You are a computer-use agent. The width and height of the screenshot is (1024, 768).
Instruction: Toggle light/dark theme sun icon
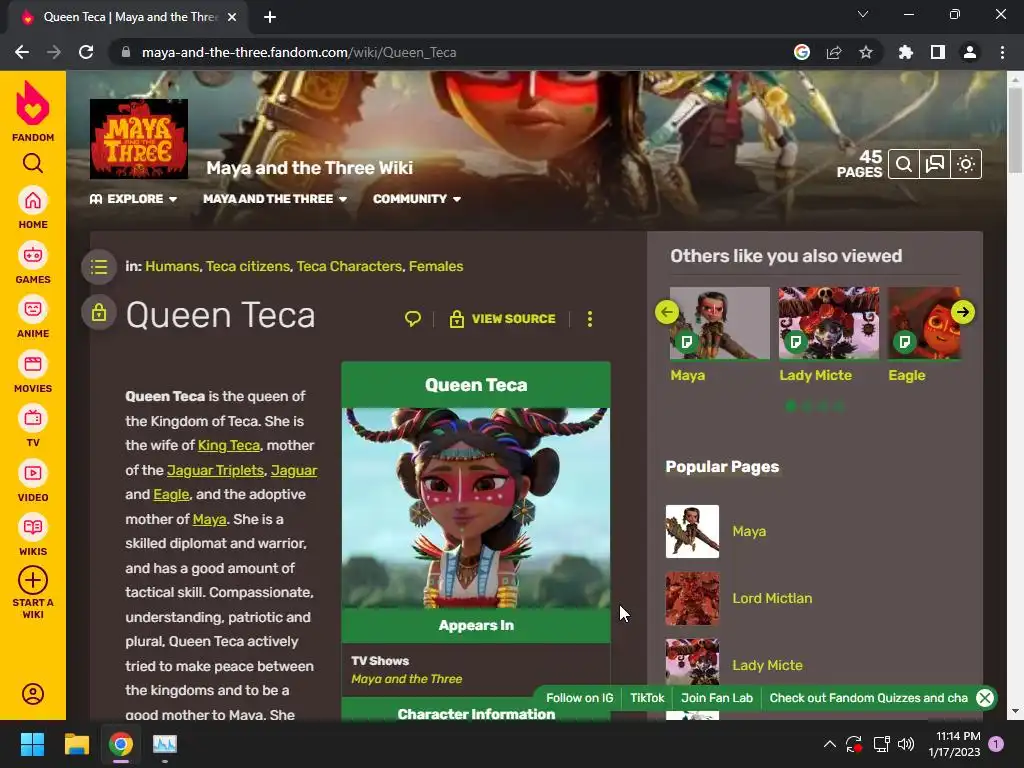pos(966,164)
